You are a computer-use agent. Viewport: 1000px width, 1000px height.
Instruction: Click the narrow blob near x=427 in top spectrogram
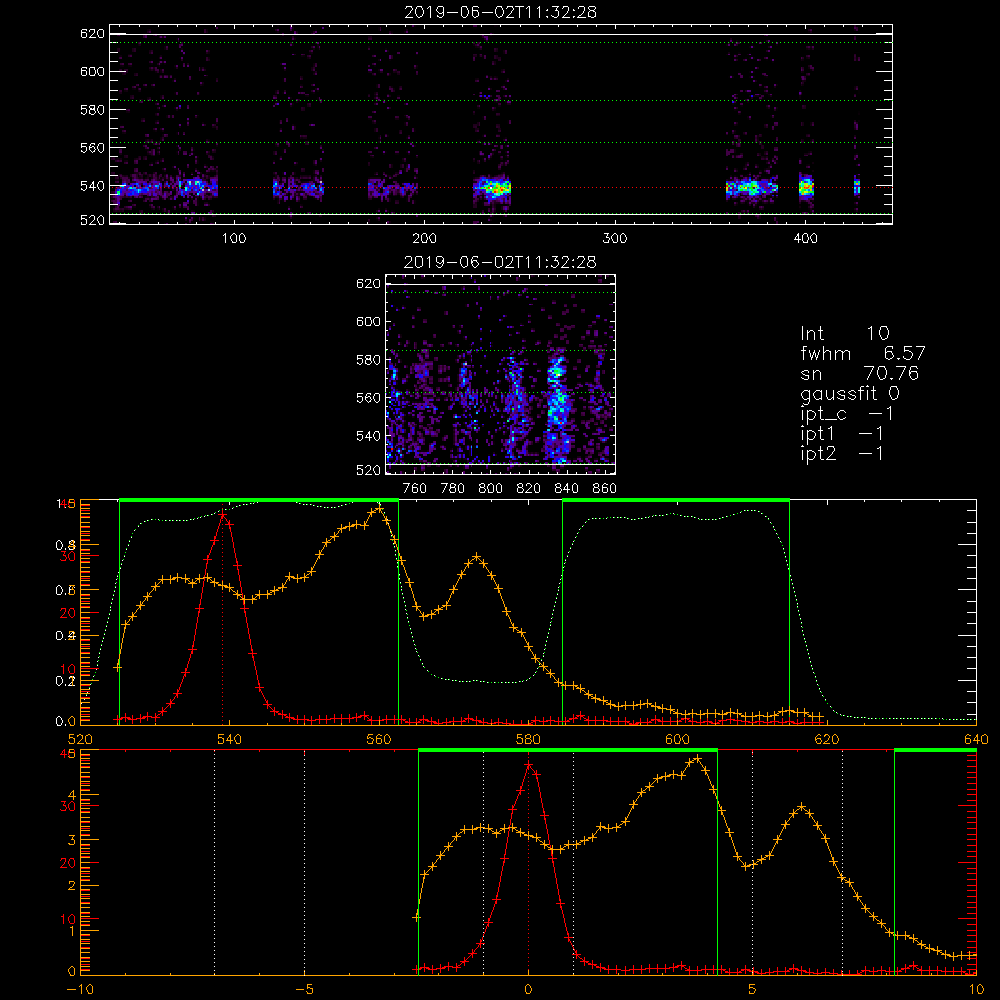(x=857, y=187)
